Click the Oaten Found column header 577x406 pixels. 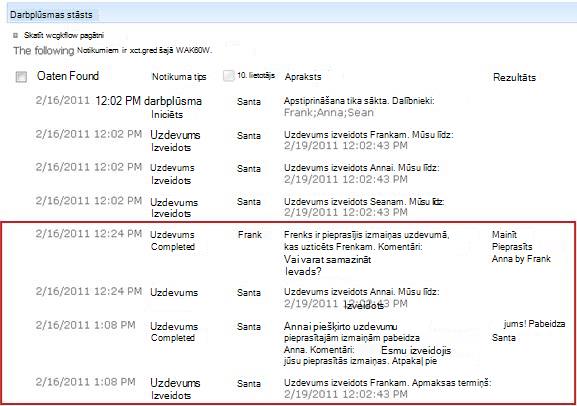68,76
